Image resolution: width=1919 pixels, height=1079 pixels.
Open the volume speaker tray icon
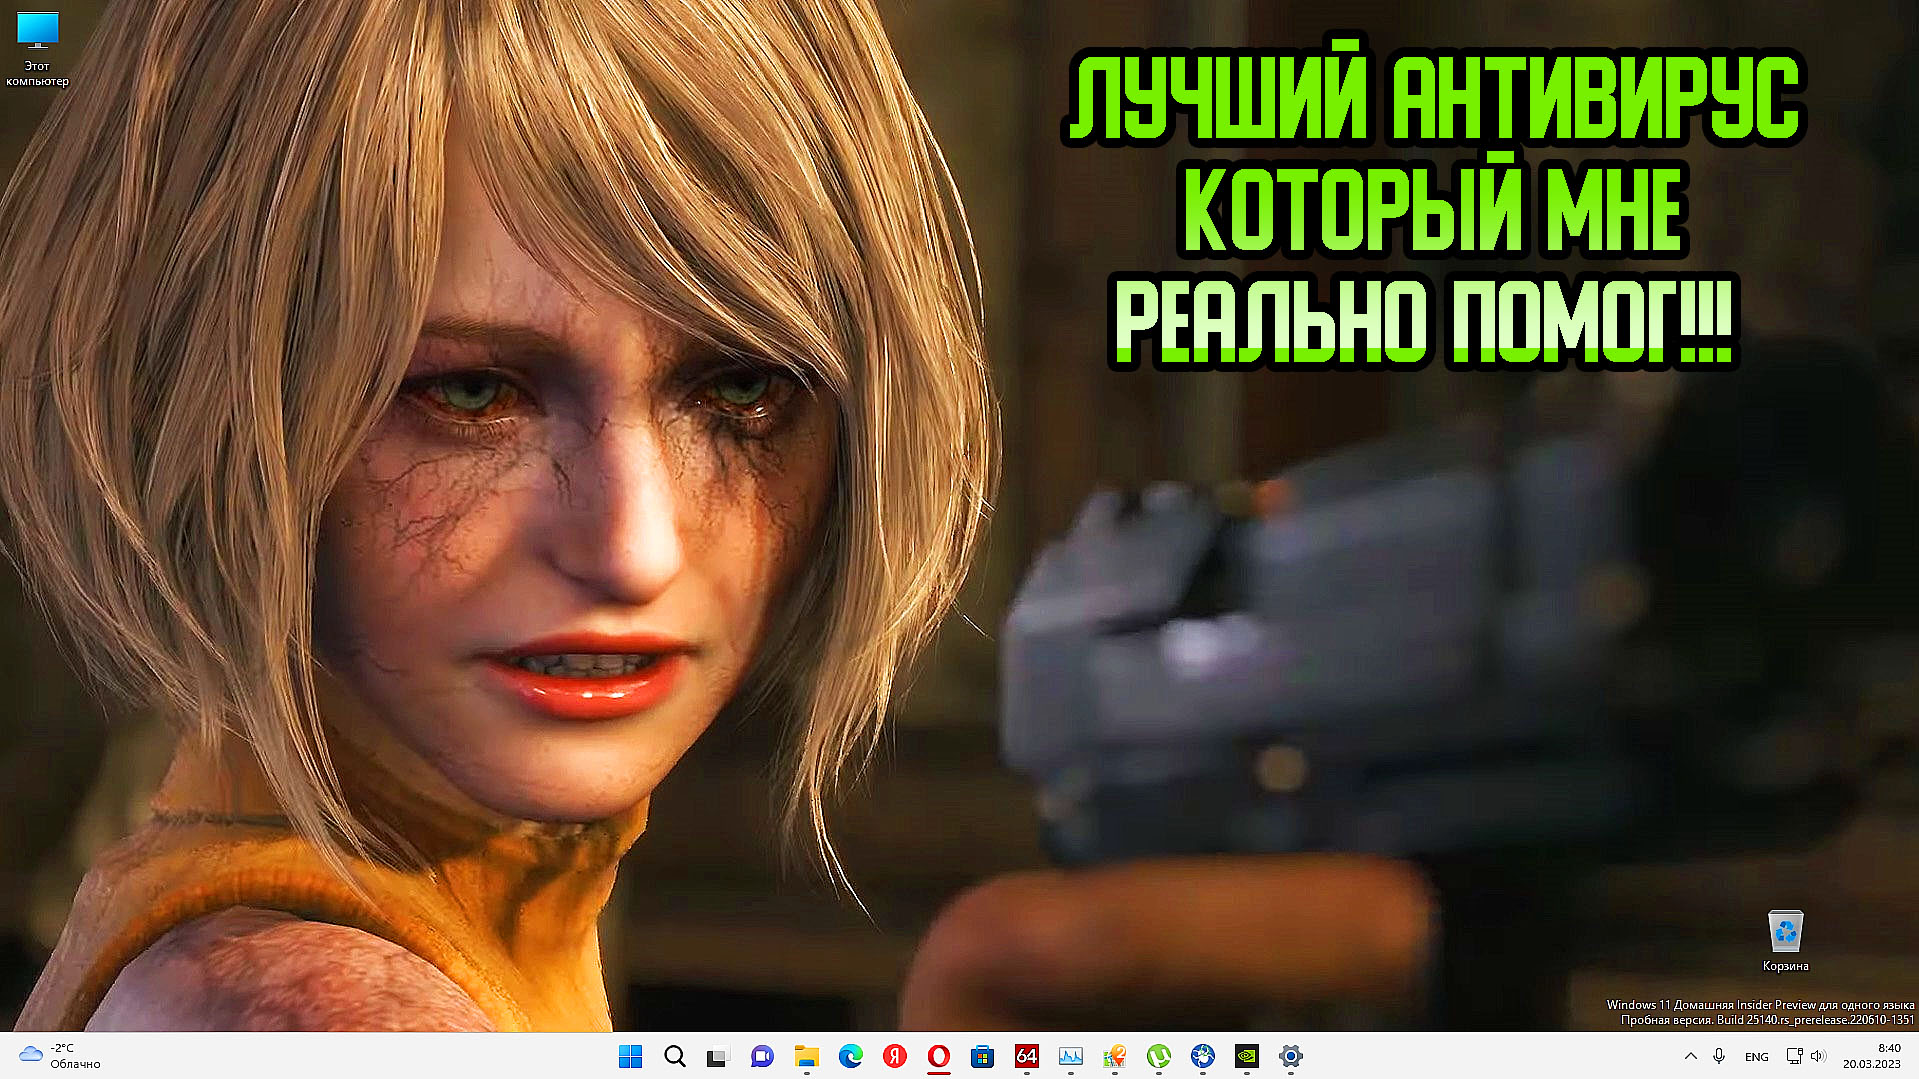click(x=1818, y=1056)
